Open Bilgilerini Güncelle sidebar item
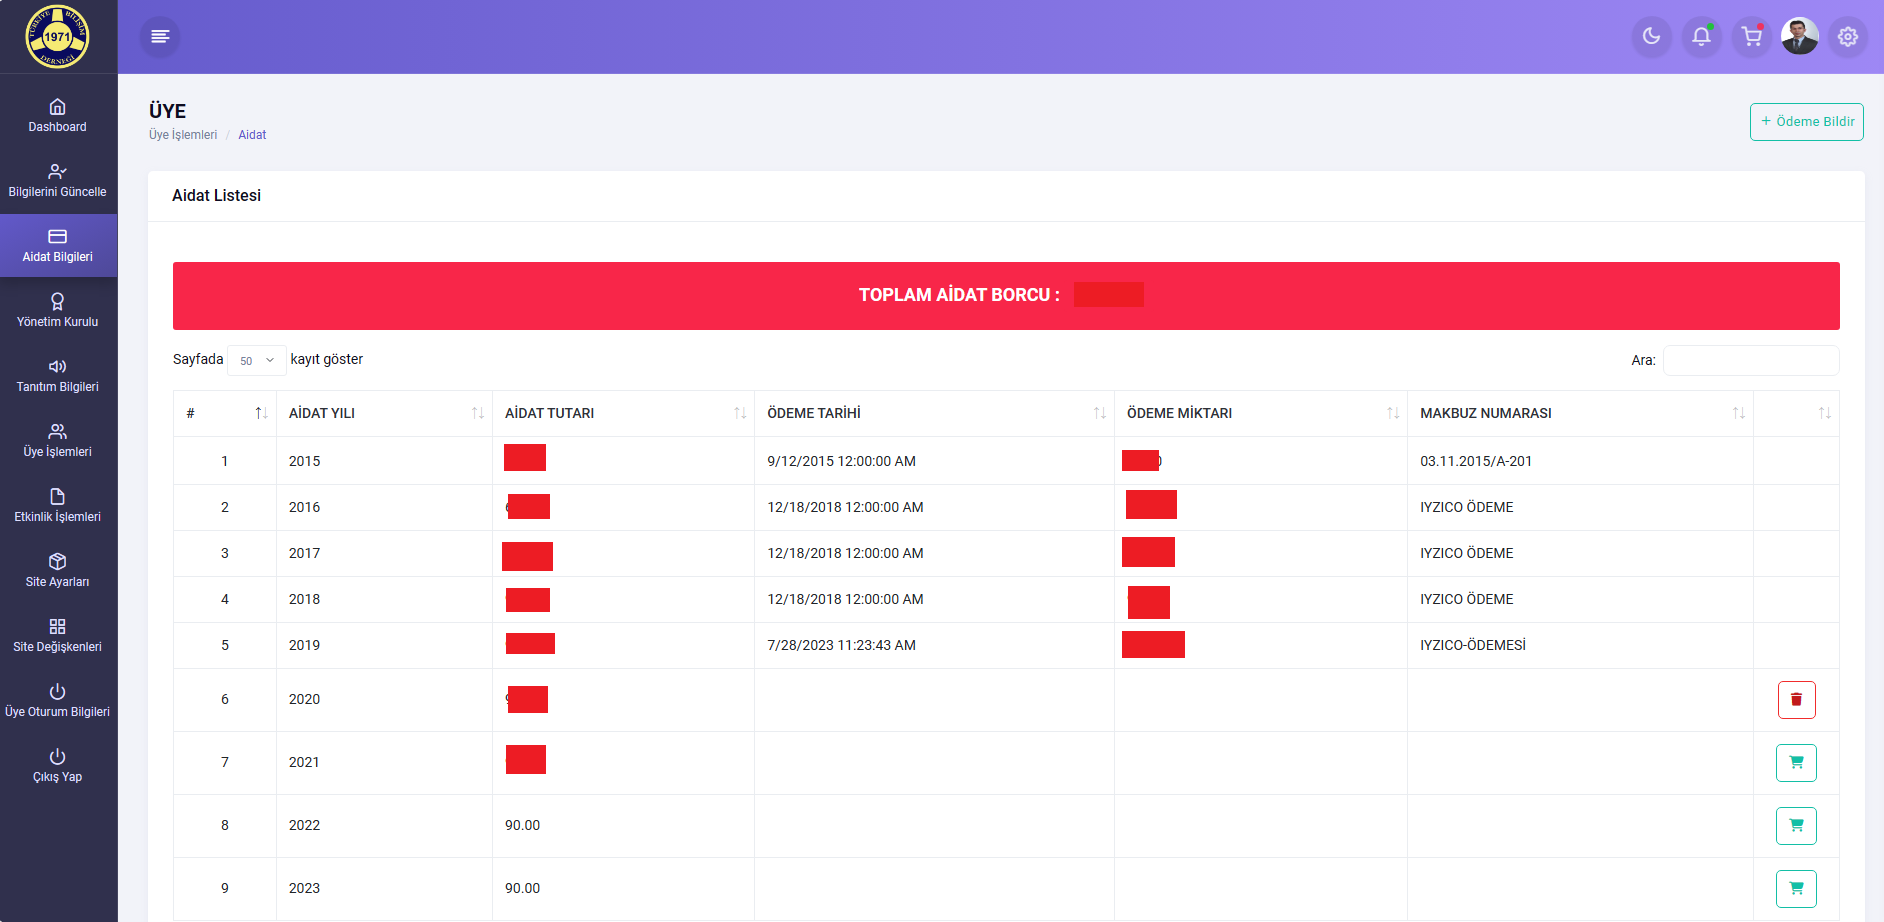Viewport: 1884px width, 922px height. click(58, 181)
